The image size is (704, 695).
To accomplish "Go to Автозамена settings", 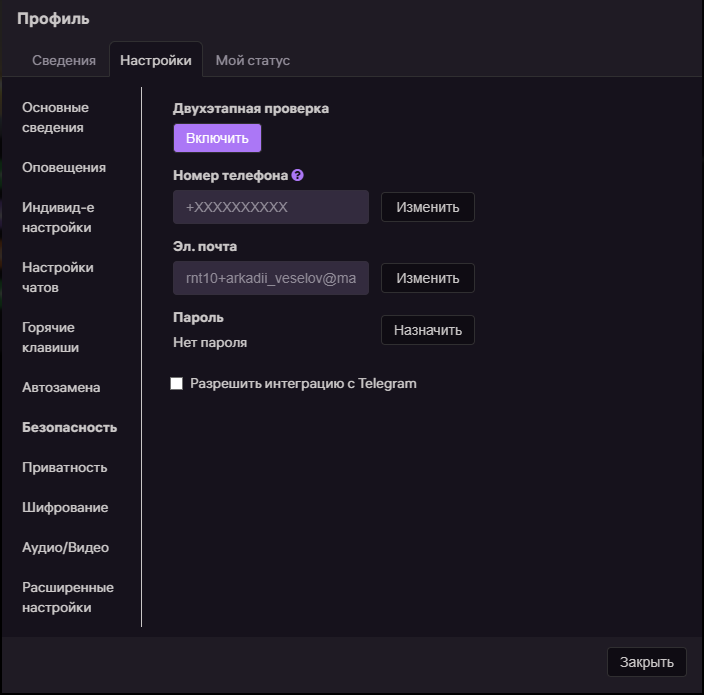I will pos(61,387).
